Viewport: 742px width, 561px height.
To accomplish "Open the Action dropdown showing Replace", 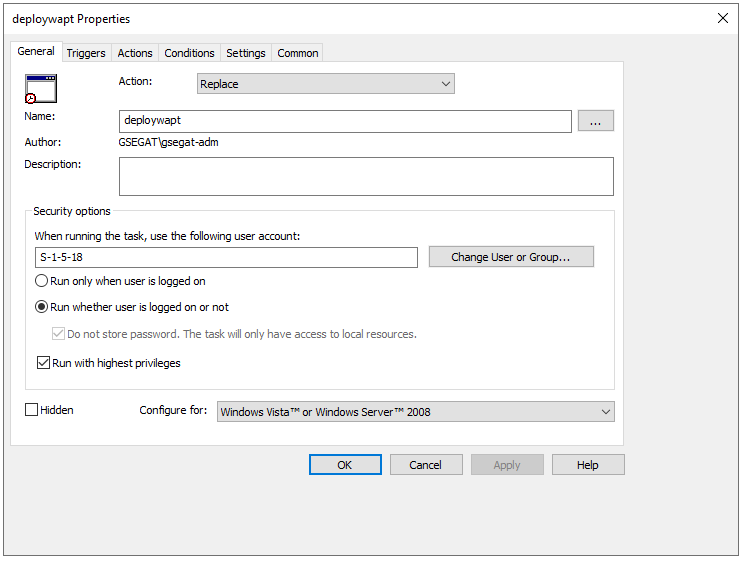I will [325, 84].
